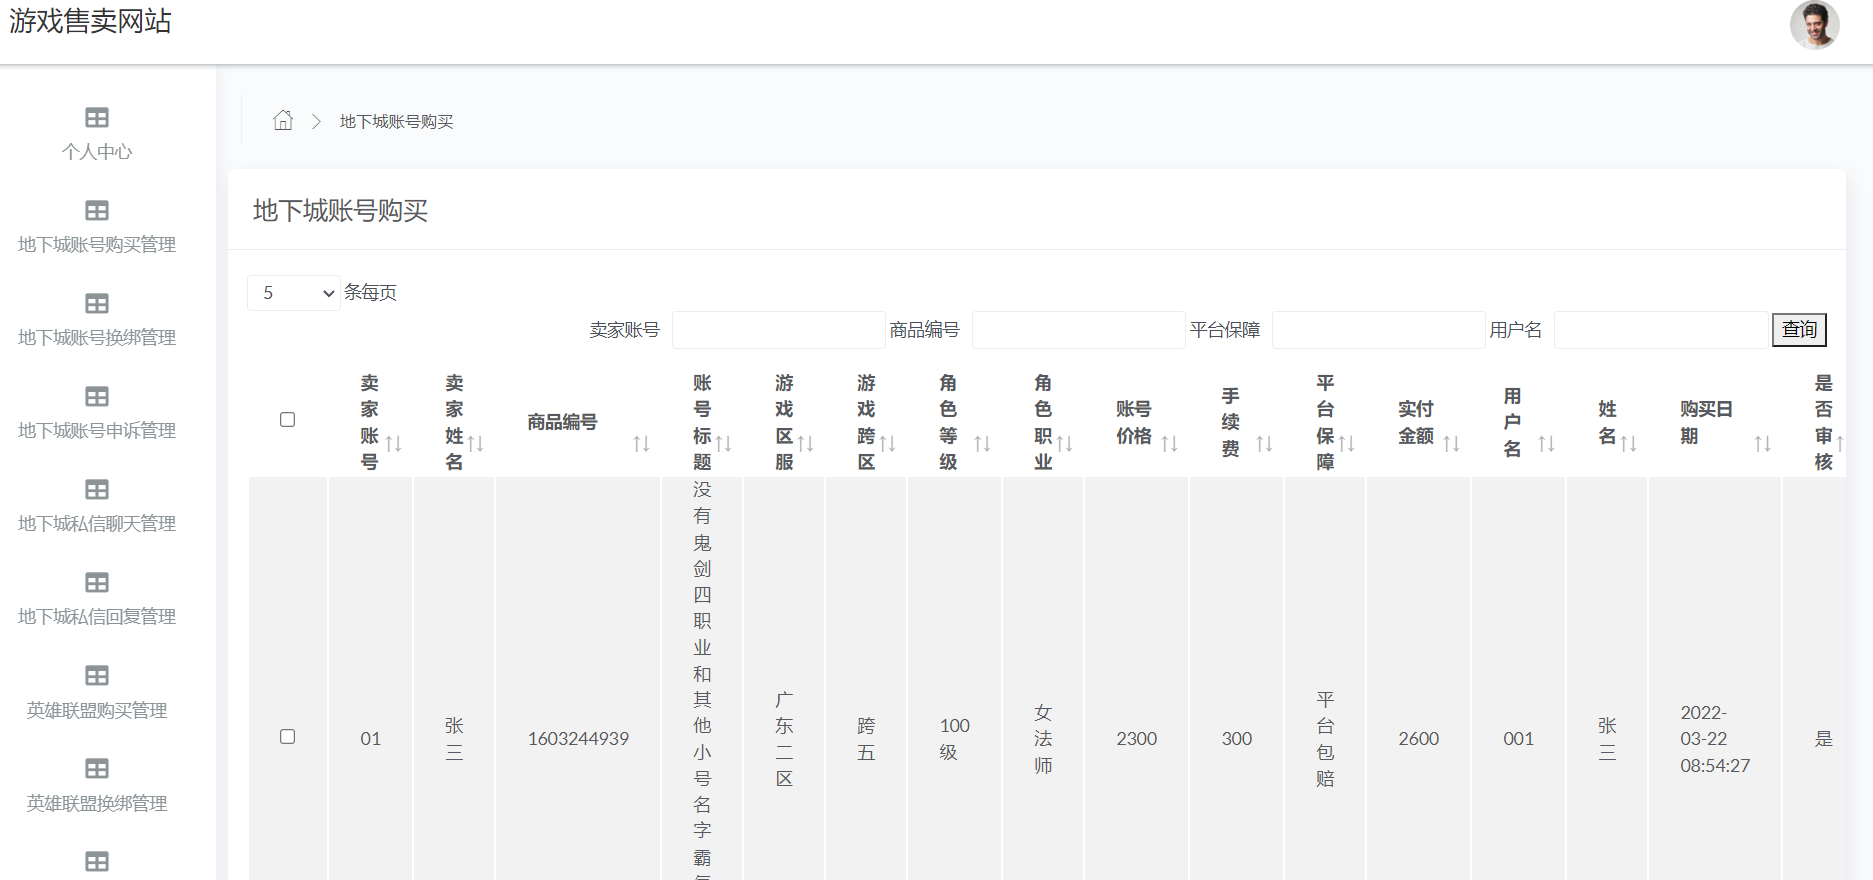1873x880 pixels.
Task: Click the home icon in the breadcrumb
Action: pos(283,121)
